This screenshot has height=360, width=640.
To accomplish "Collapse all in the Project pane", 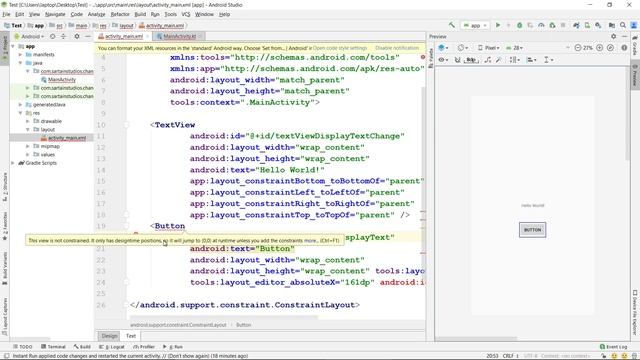I will pyautogui.click(x=63, y=36).
